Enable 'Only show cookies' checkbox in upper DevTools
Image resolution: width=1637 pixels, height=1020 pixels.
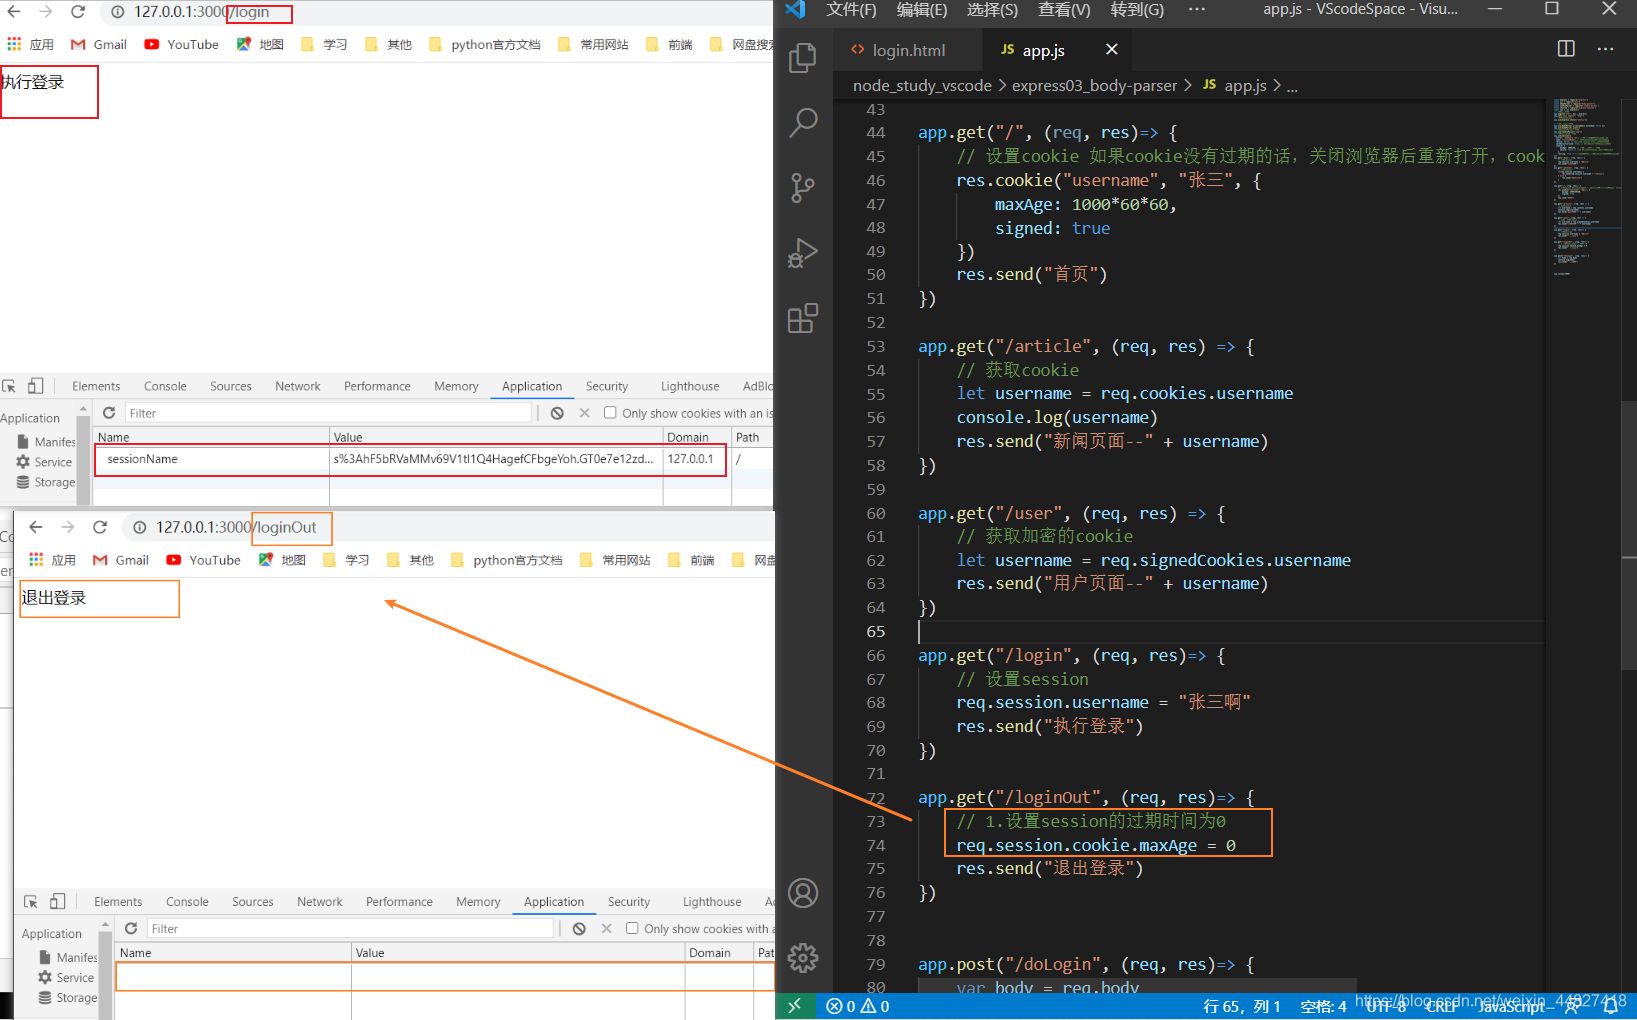[x=610, y=413]
